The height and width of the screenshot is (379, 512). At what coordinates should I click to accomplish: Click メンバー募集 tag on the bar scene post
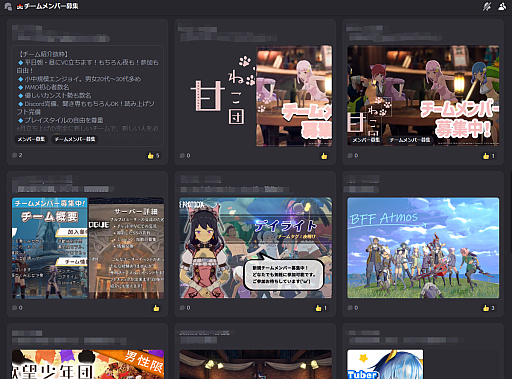366,140
